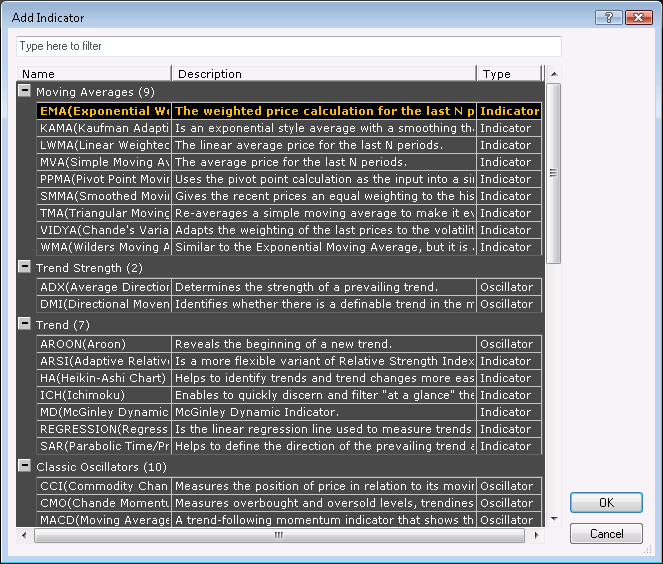Click the horizontal scrollbar right arrow
This screenshot has height=564, width=663.
click(x=536, y=535)
